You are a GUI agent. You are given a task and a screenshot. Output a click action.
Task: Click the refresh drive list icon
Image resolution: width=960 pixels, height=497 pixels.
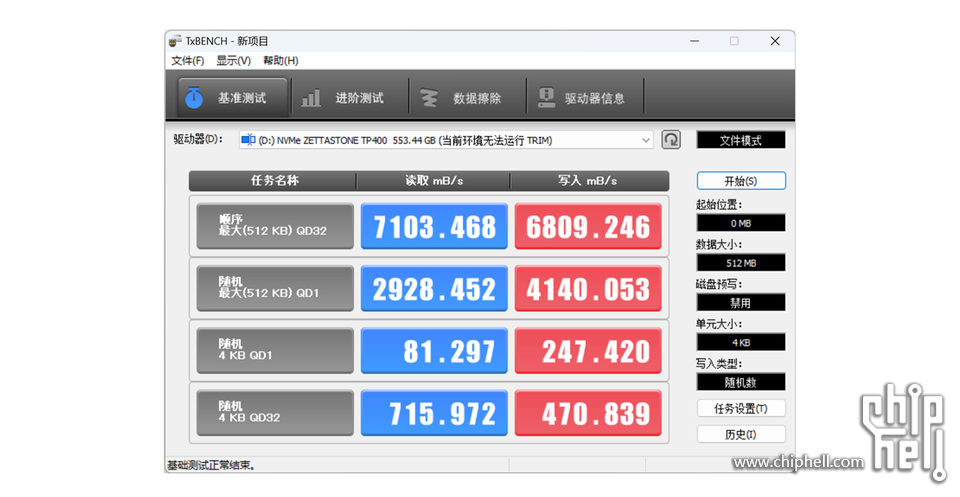(x=671, y=140)
